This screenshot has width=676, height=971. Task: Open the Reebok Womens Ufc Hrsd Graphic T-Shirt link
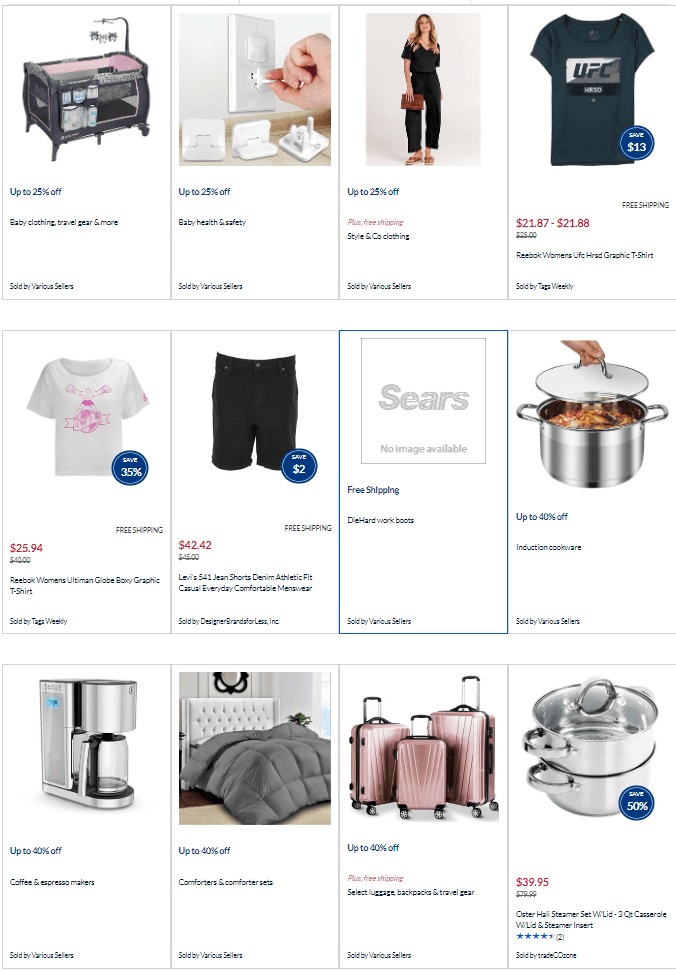click(584, 255)
